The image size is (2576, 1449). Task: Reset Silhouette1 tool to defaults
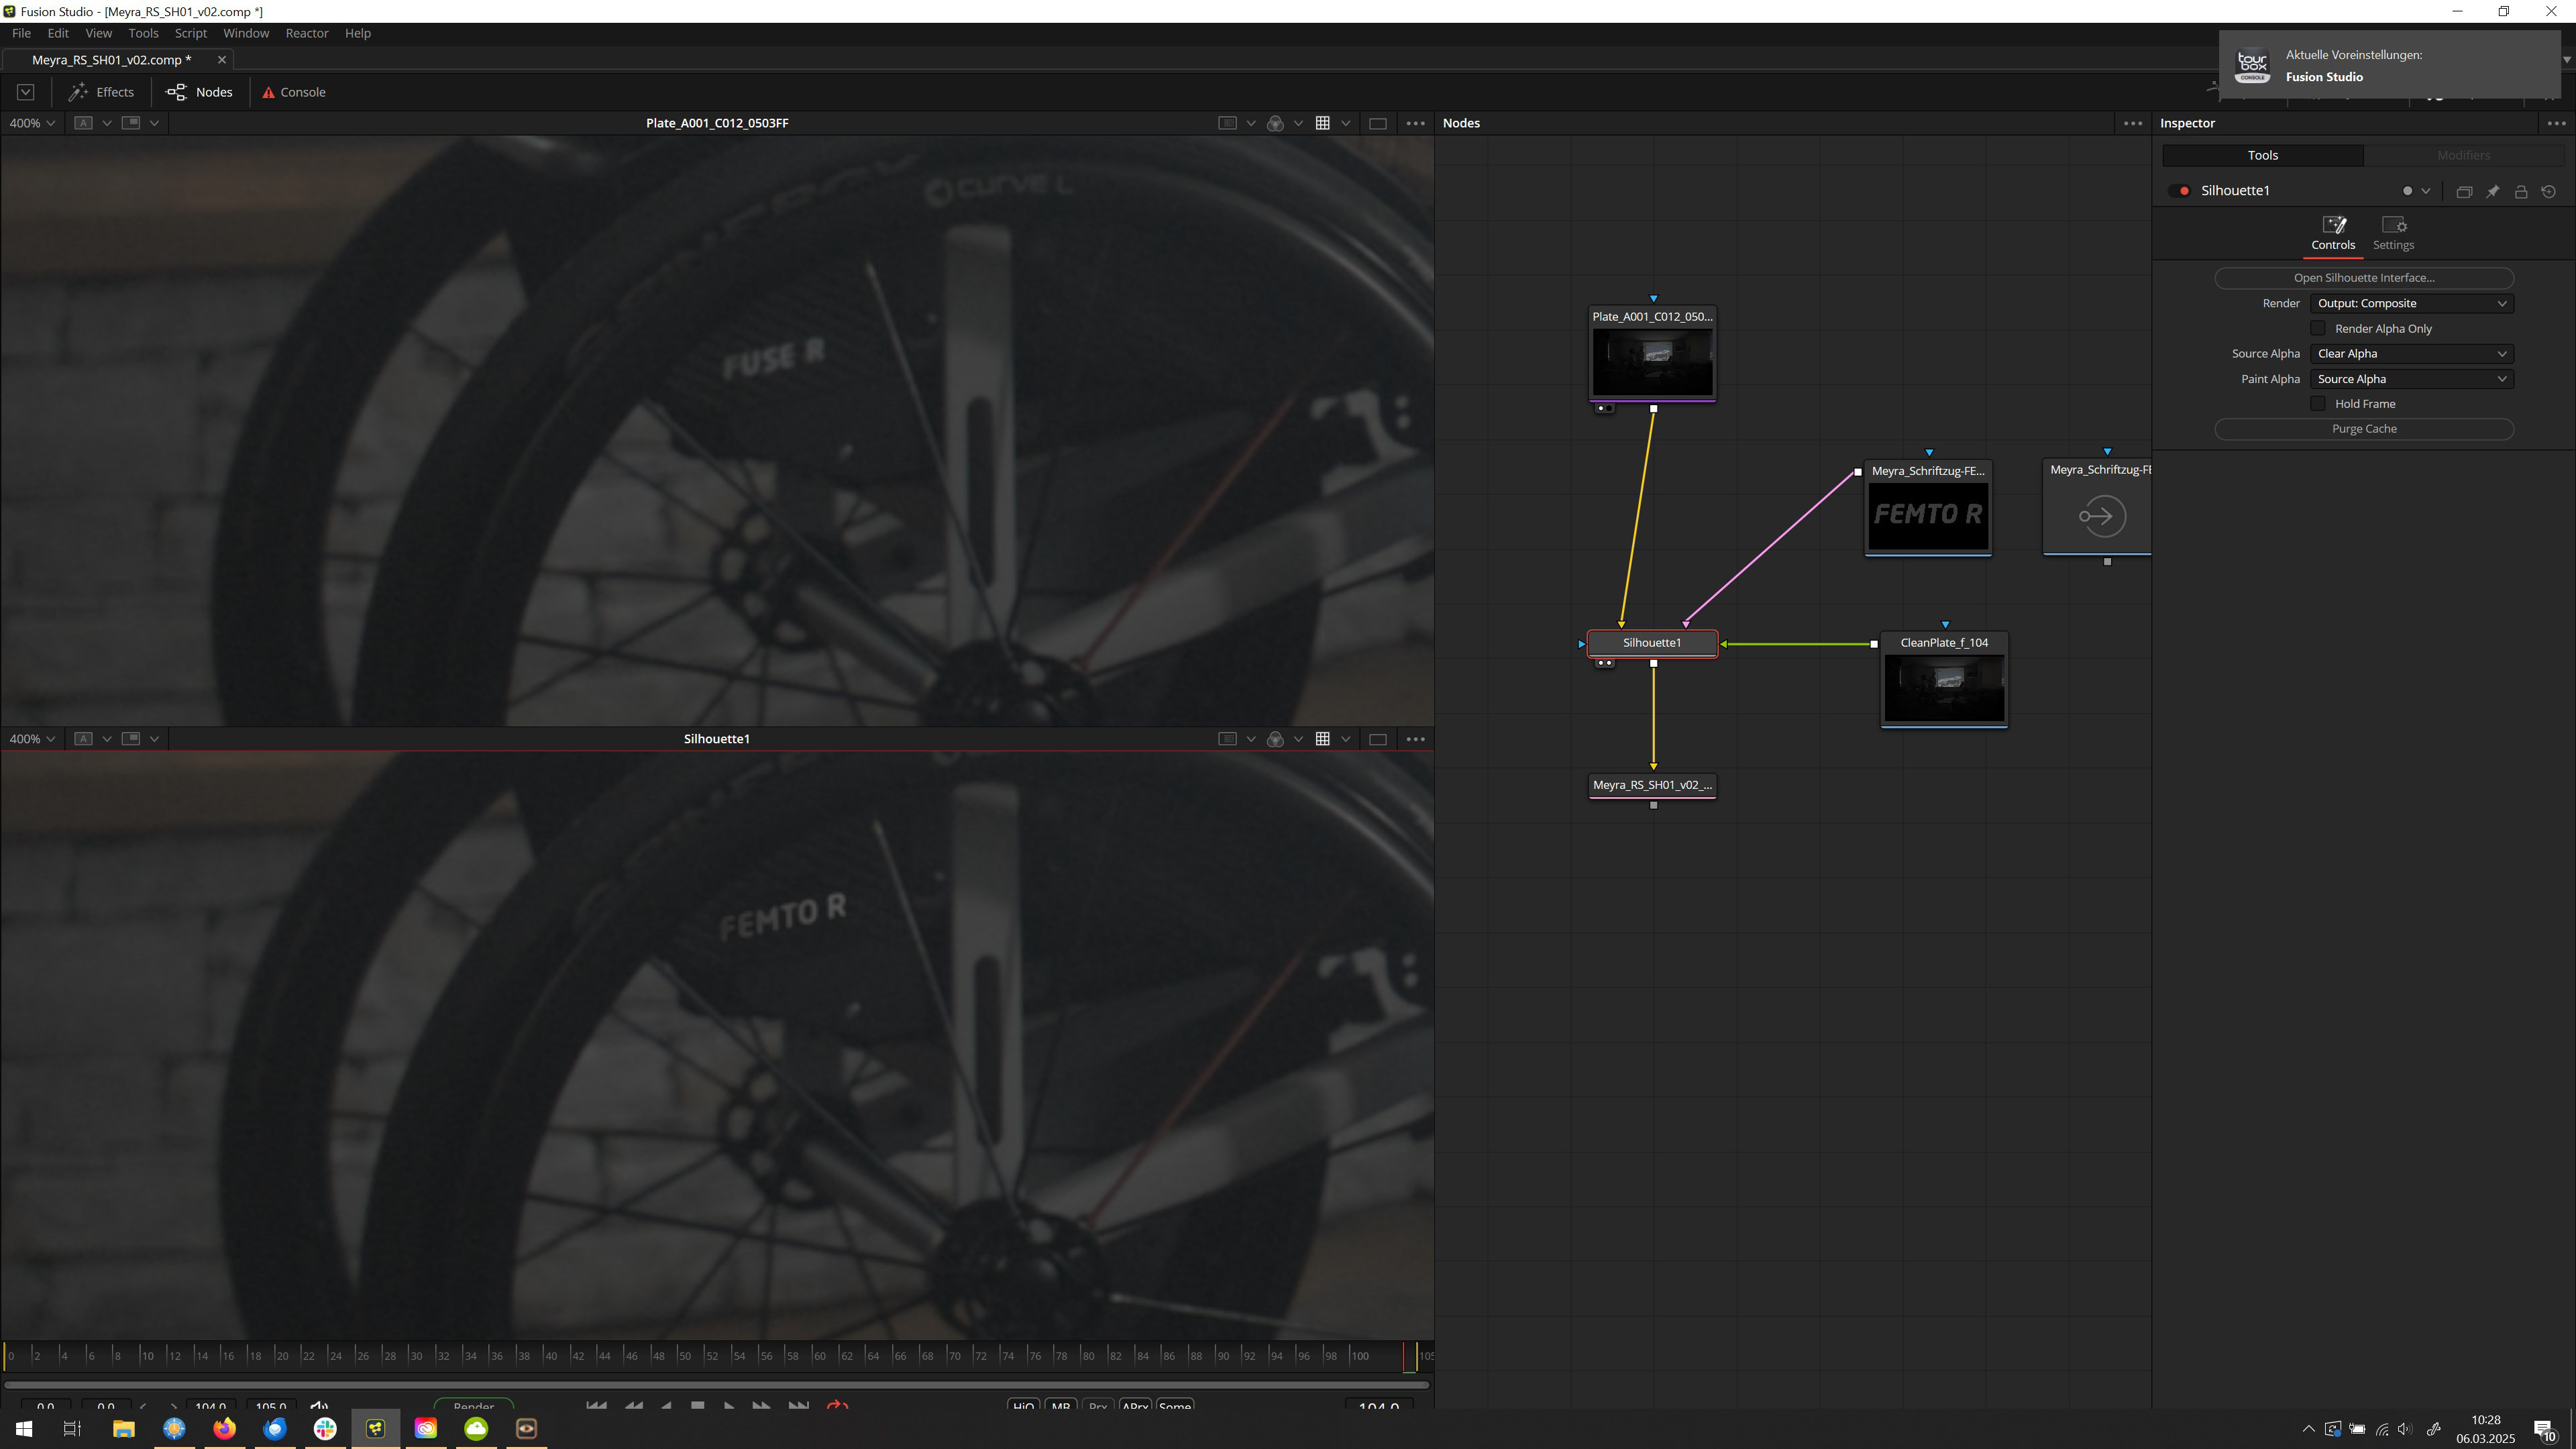[x=2549, y=191]
